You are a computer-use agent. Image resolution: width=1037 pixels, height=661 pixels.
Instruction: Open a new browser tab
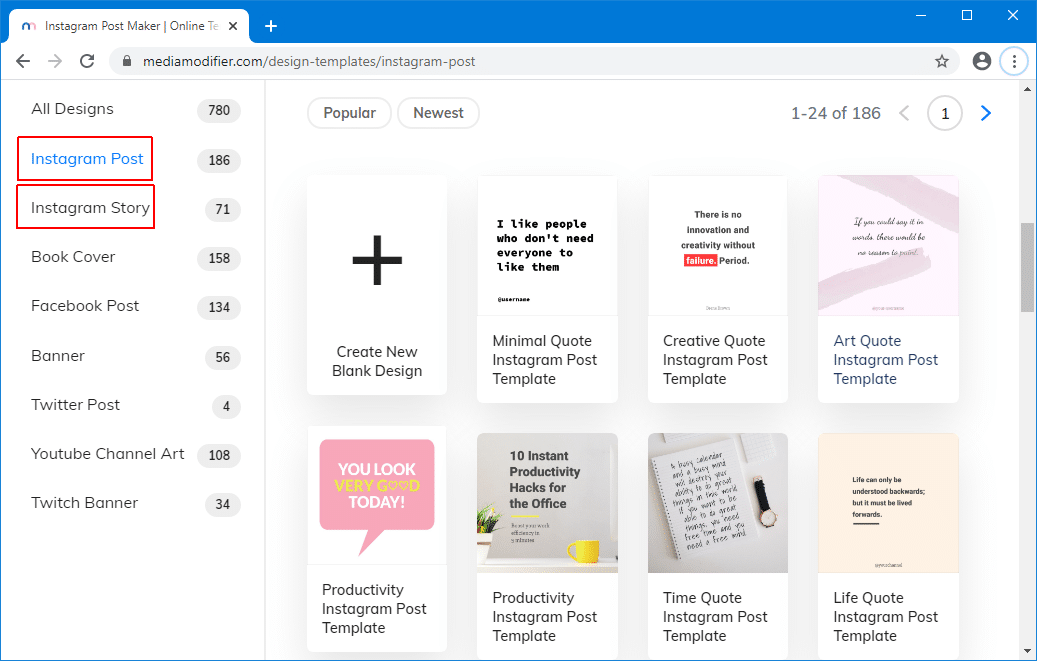[270, 26]
